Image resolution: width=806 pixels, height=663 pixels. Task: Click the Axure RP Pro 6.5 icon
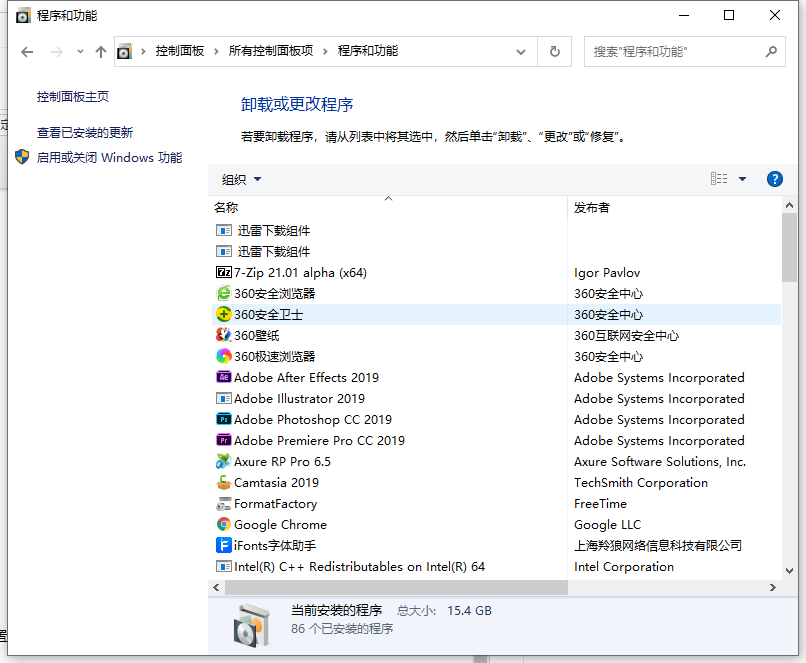(224, 462)
